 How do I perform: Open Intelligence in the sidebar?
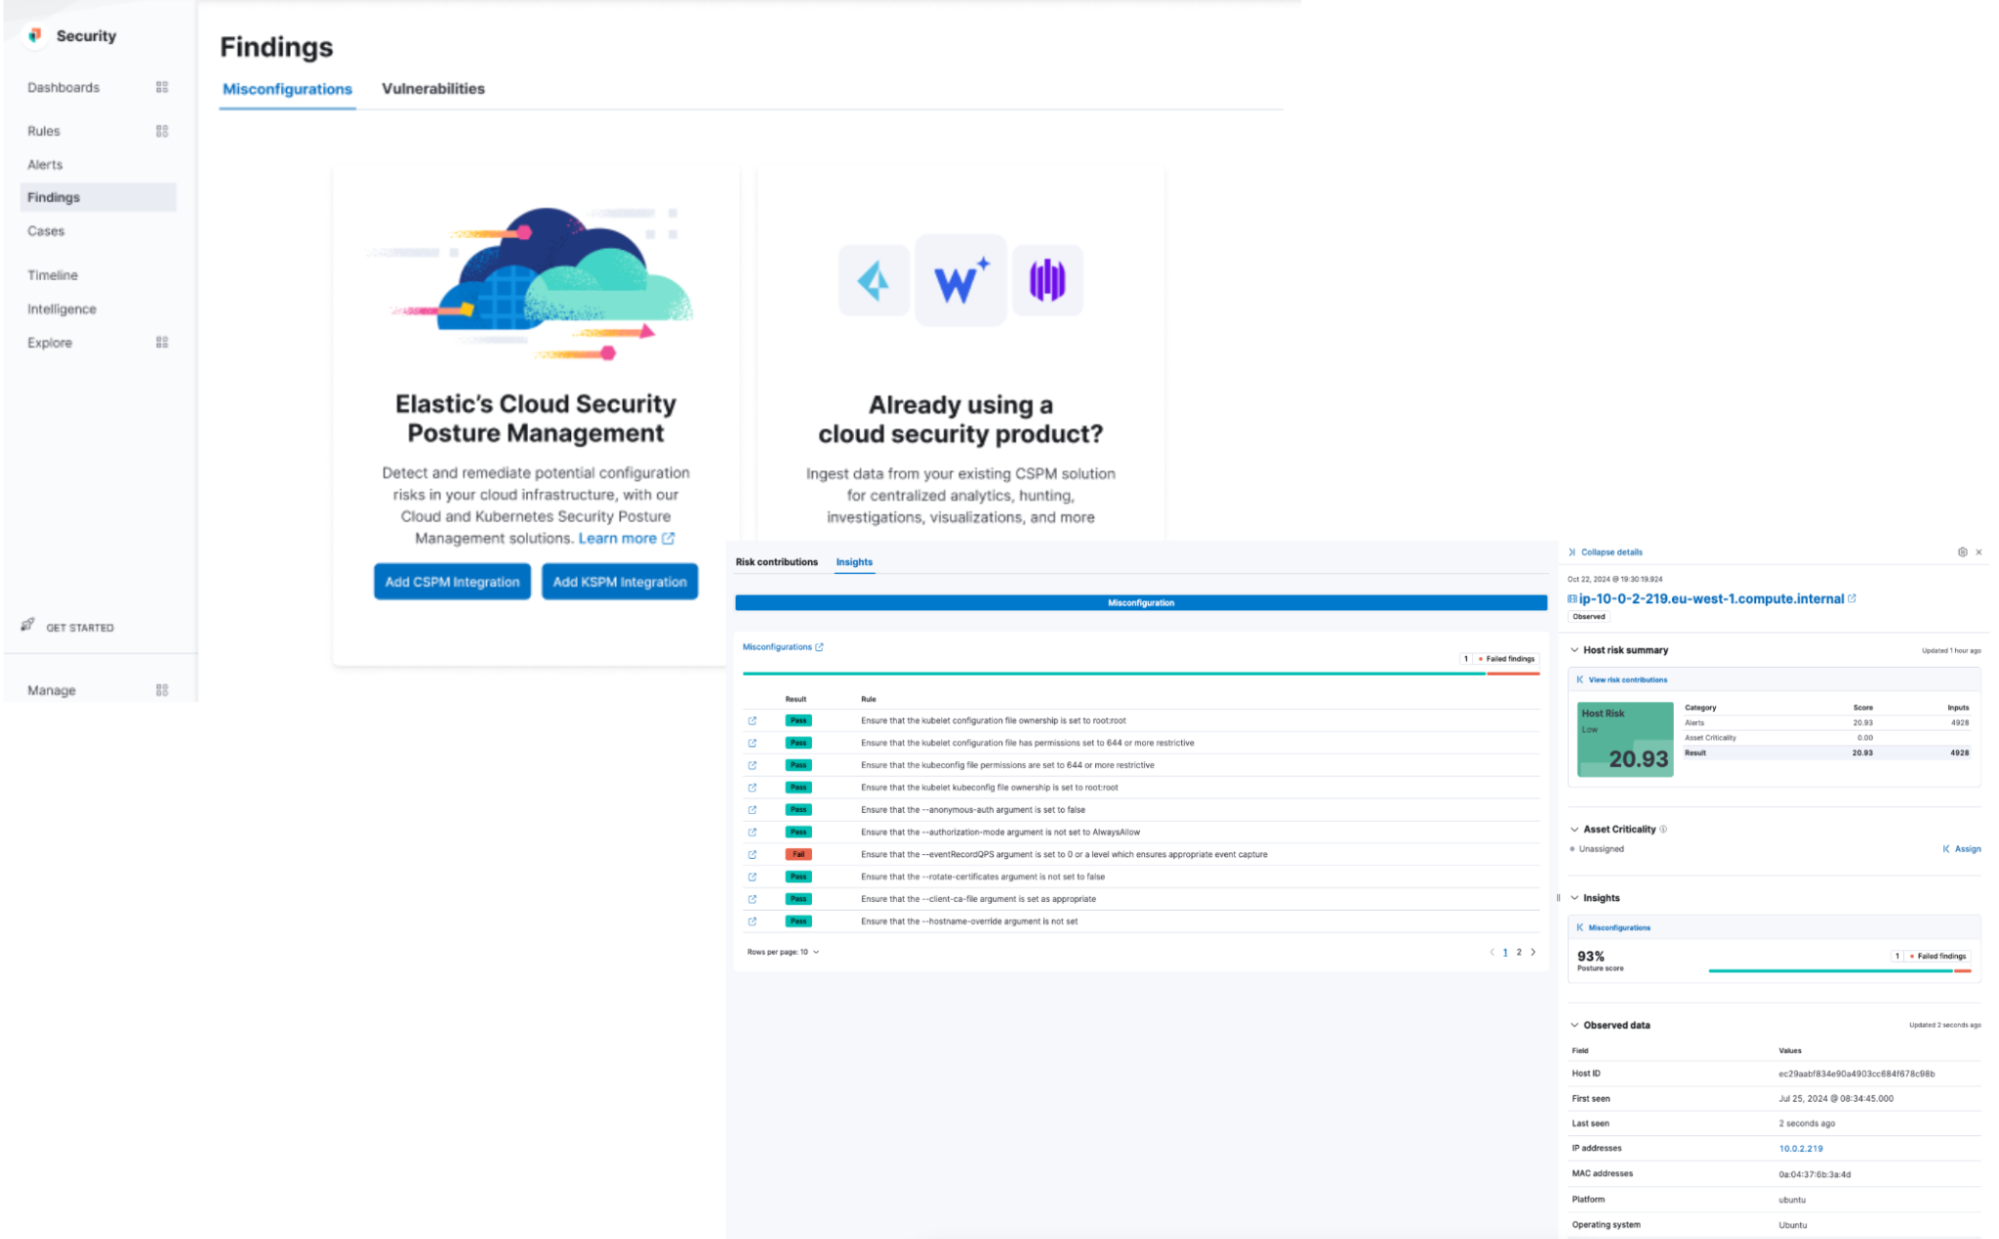coord(62,309)
